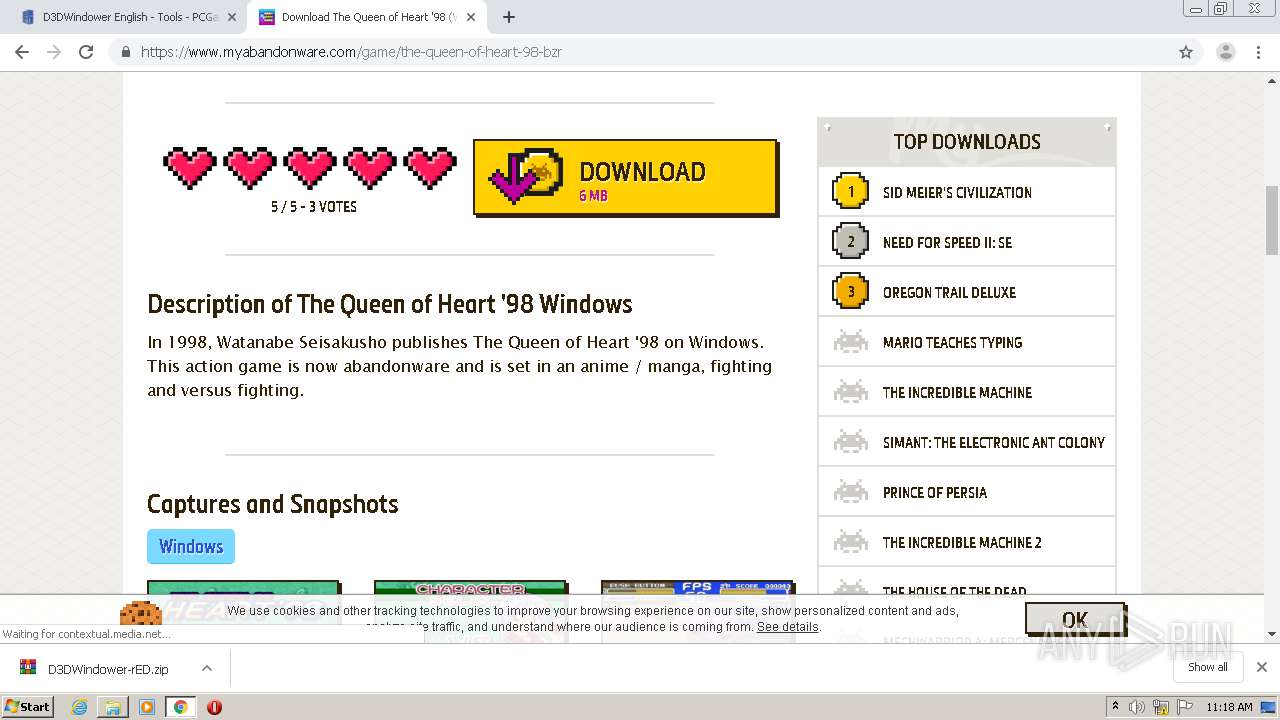Open the volume control in system tray

click(1137, 707)
